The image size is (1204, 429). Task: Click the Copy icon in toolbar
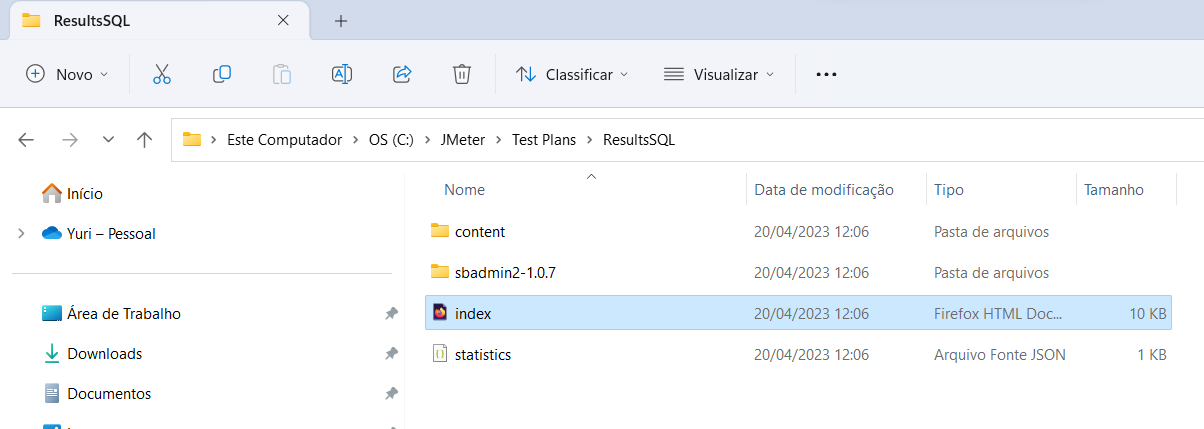[x=222, y=74]
